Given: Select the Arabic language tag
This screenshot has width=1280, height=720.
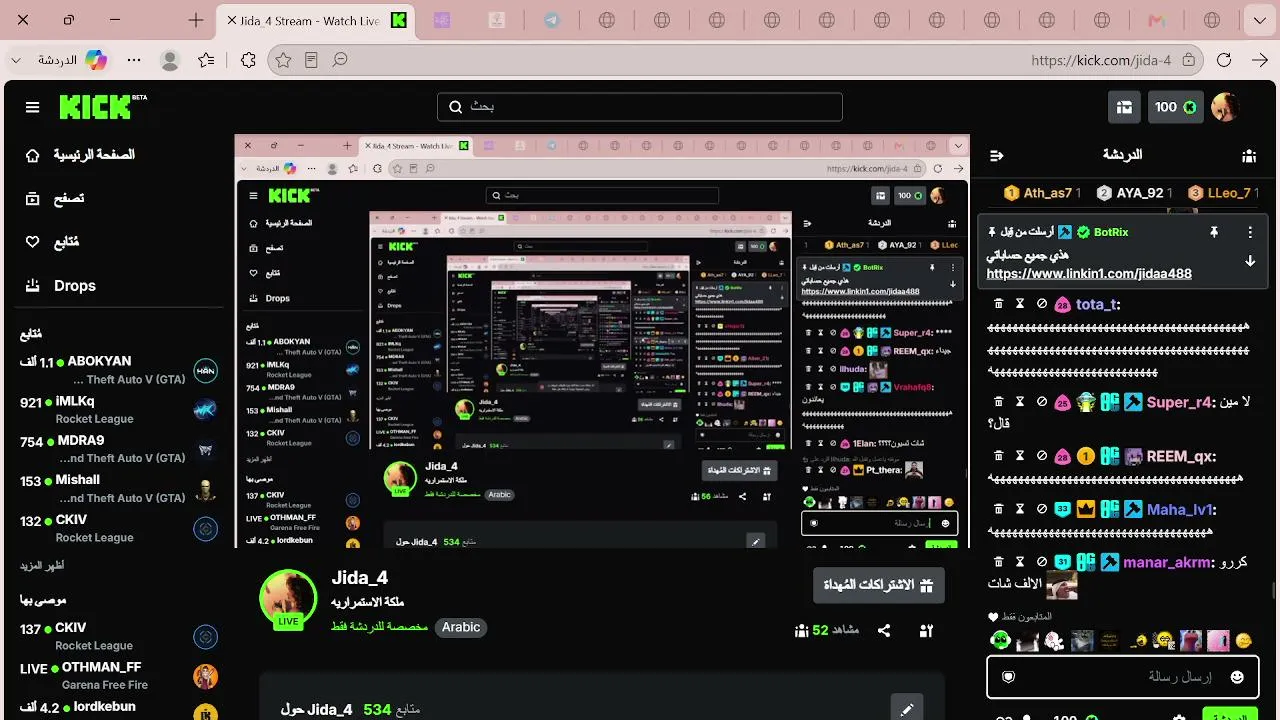Looking at the screenshot, I should tap(461, 627).
